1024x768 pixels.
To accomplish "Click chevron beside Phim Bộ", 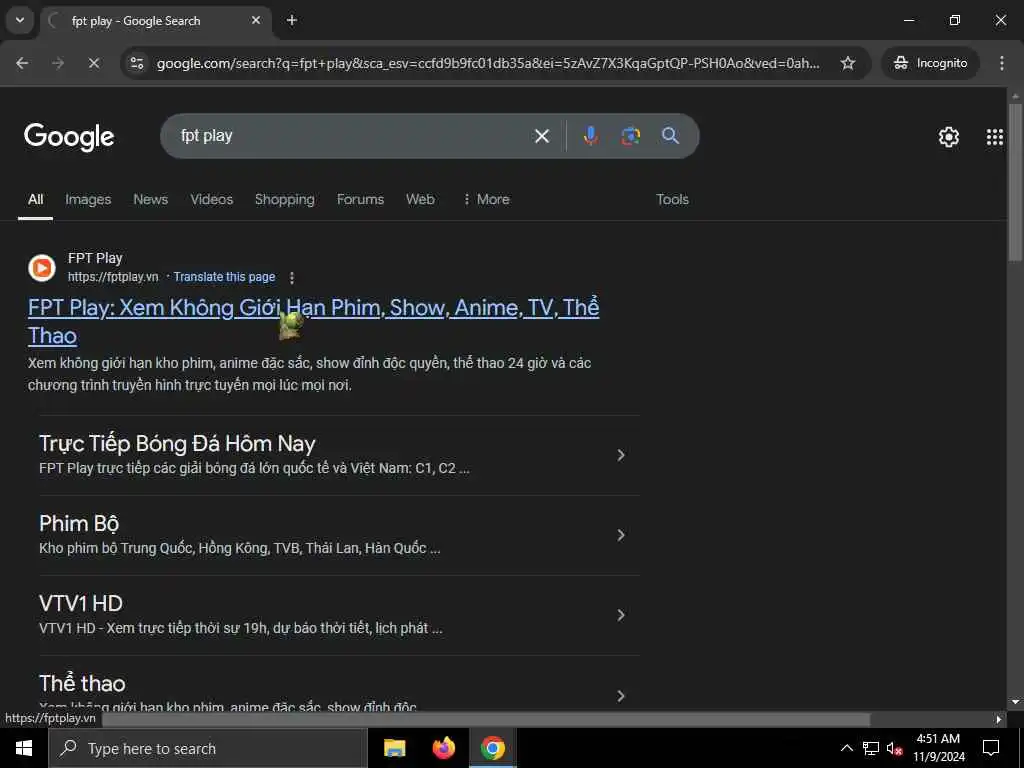I will (621, 536).
